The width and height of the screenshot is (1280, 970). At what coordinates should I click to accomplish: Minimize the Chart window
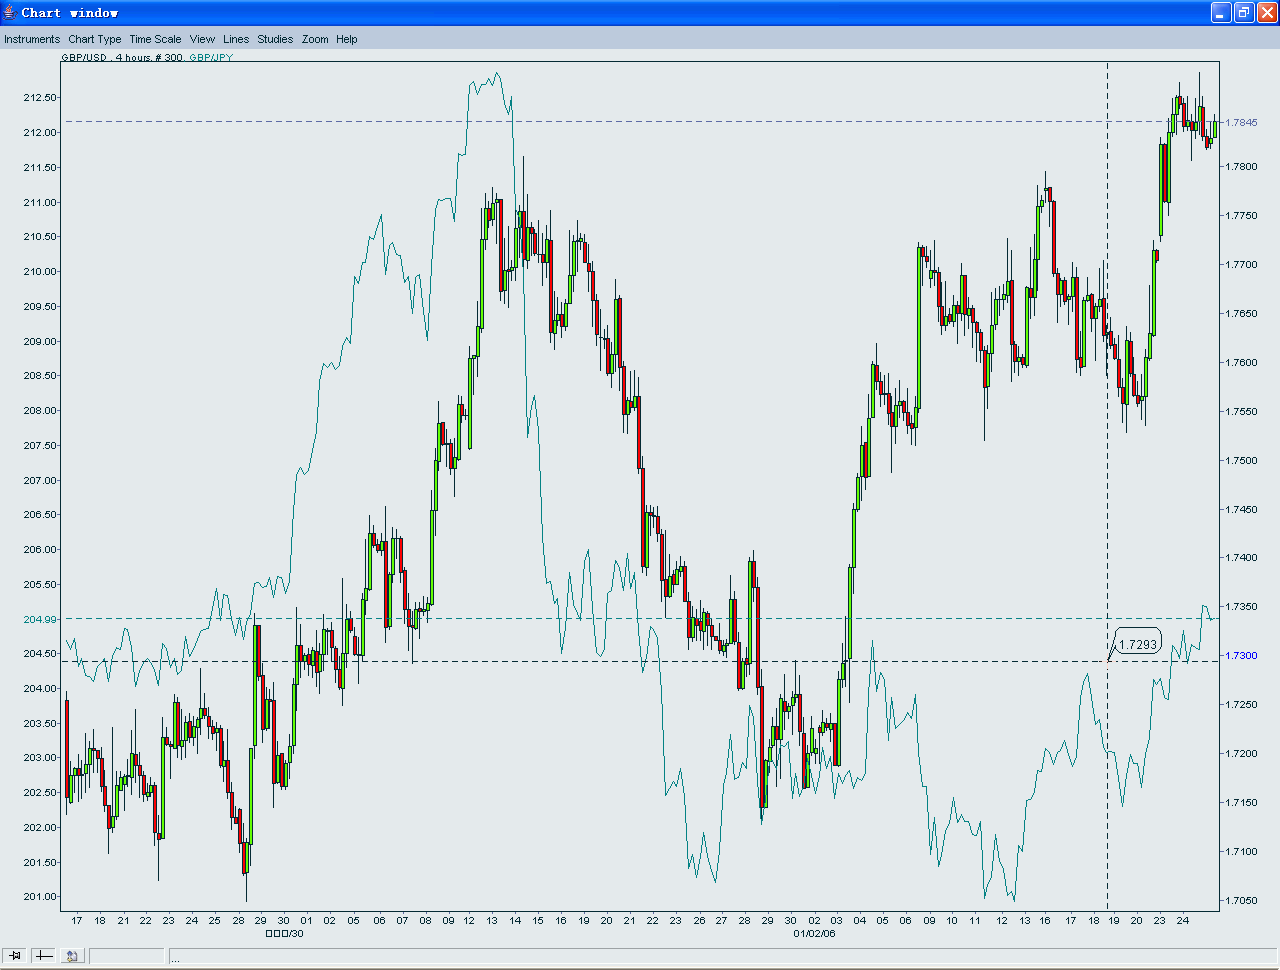1221,12
